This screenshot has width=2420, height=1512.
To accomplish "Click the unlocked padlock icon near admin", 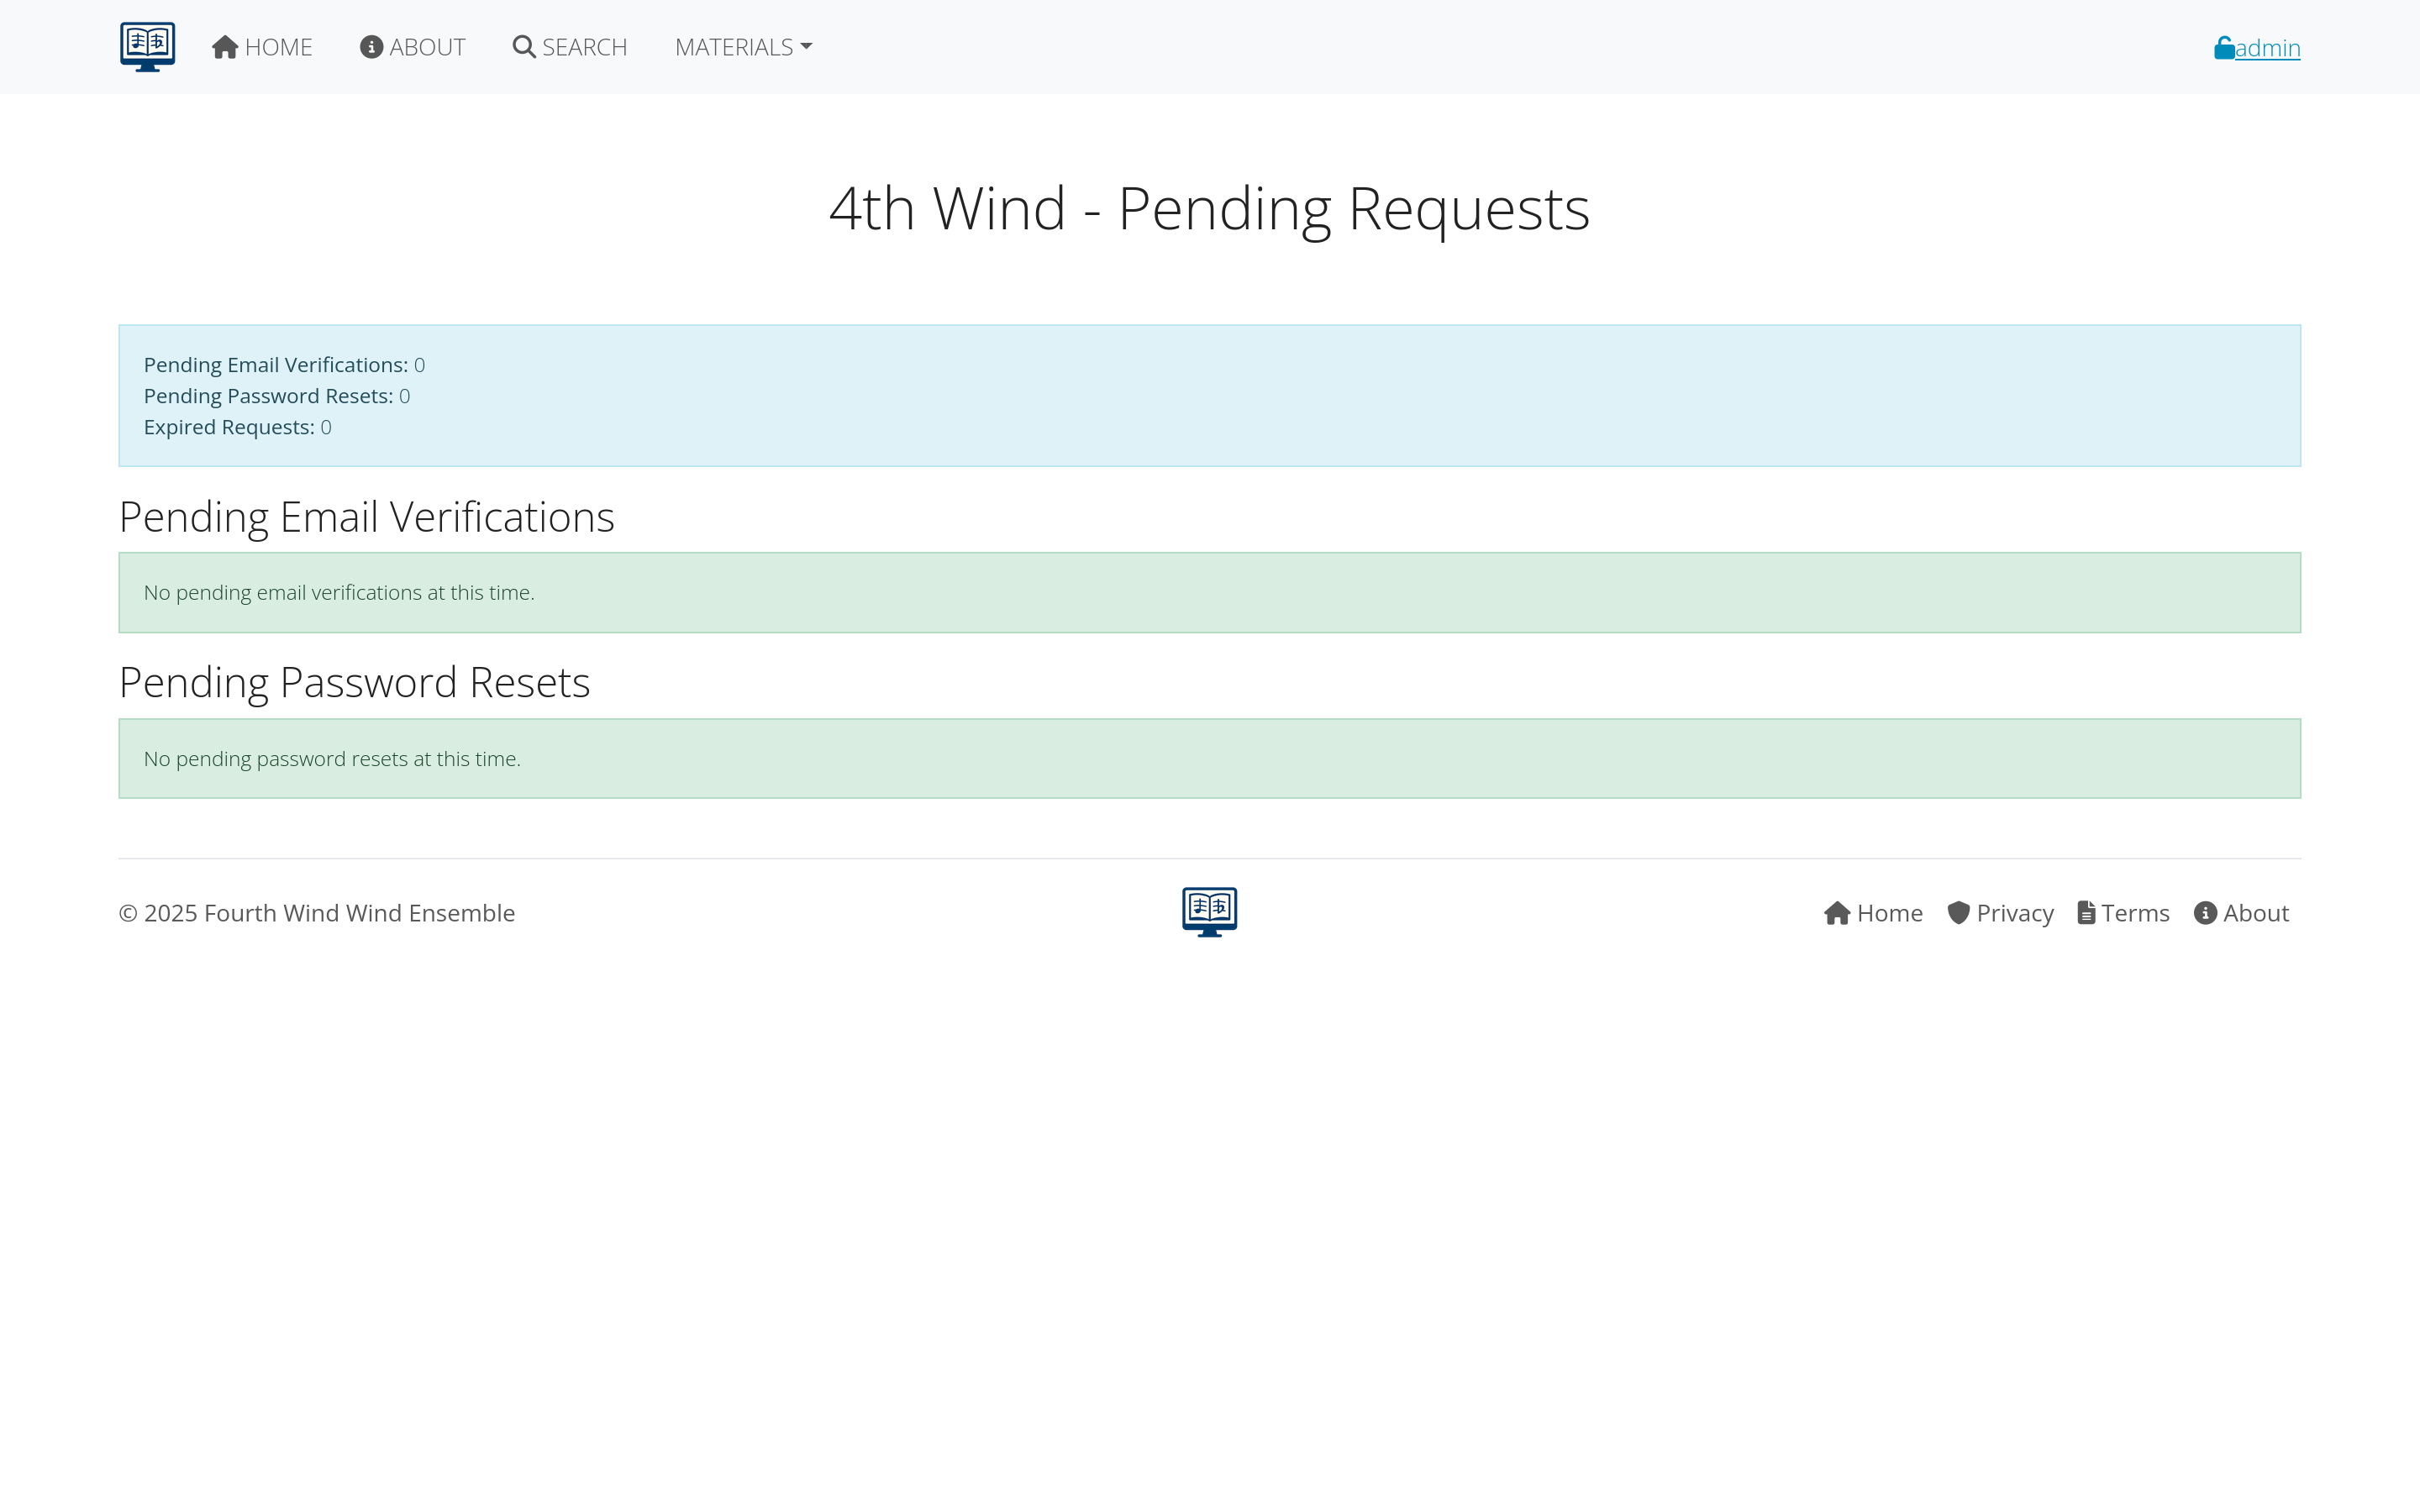I will 2223,48.
